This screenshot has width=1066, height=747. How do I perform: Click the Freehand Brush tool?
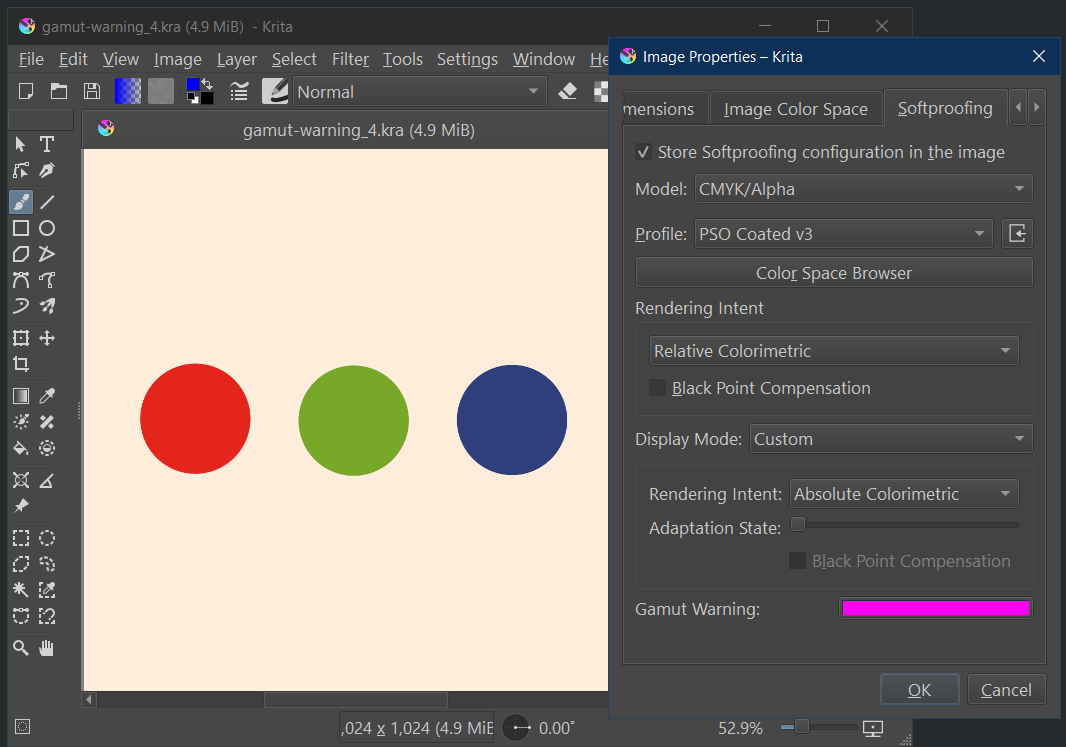21,201
